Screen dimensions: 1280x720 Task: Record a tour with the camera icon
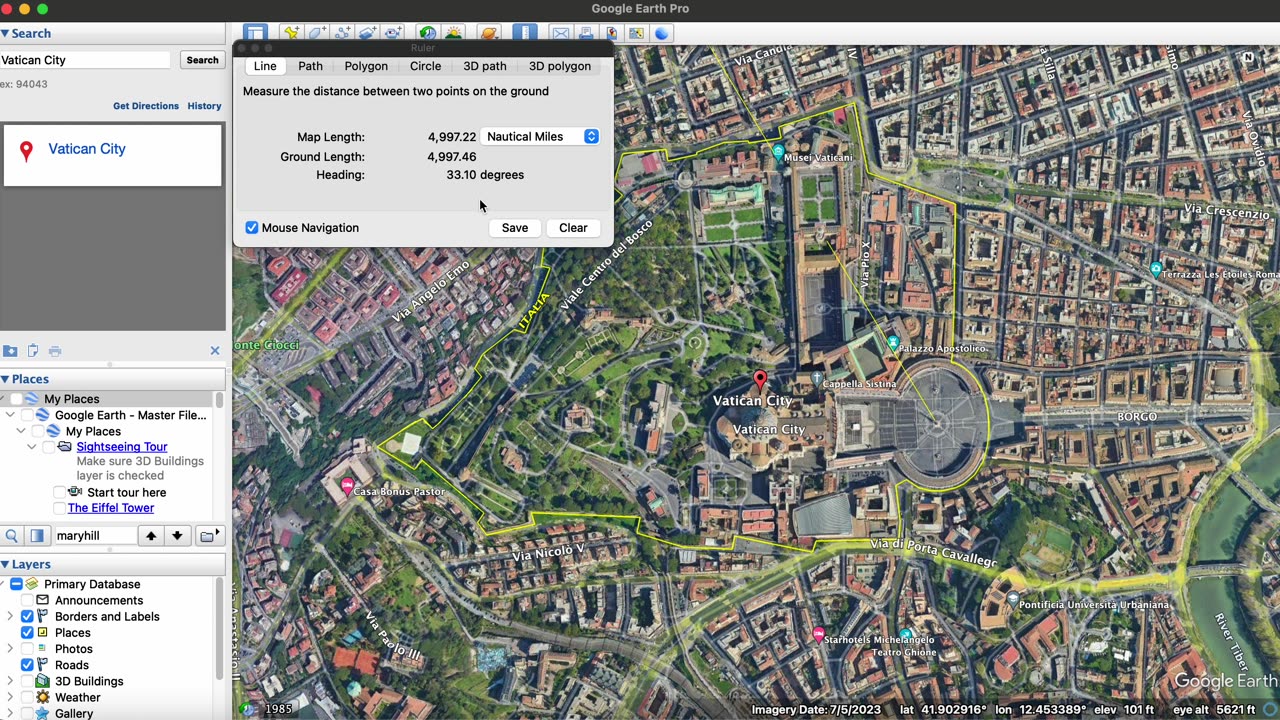[x=393, y=33]
